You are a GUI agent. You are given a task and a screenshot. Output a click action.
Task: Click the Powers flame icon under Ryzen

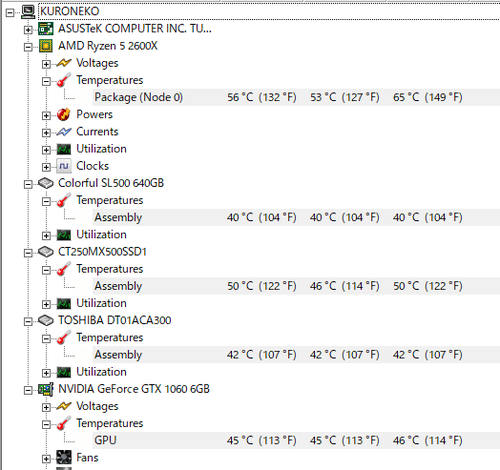pyautogui.click(x=63, y=114)
